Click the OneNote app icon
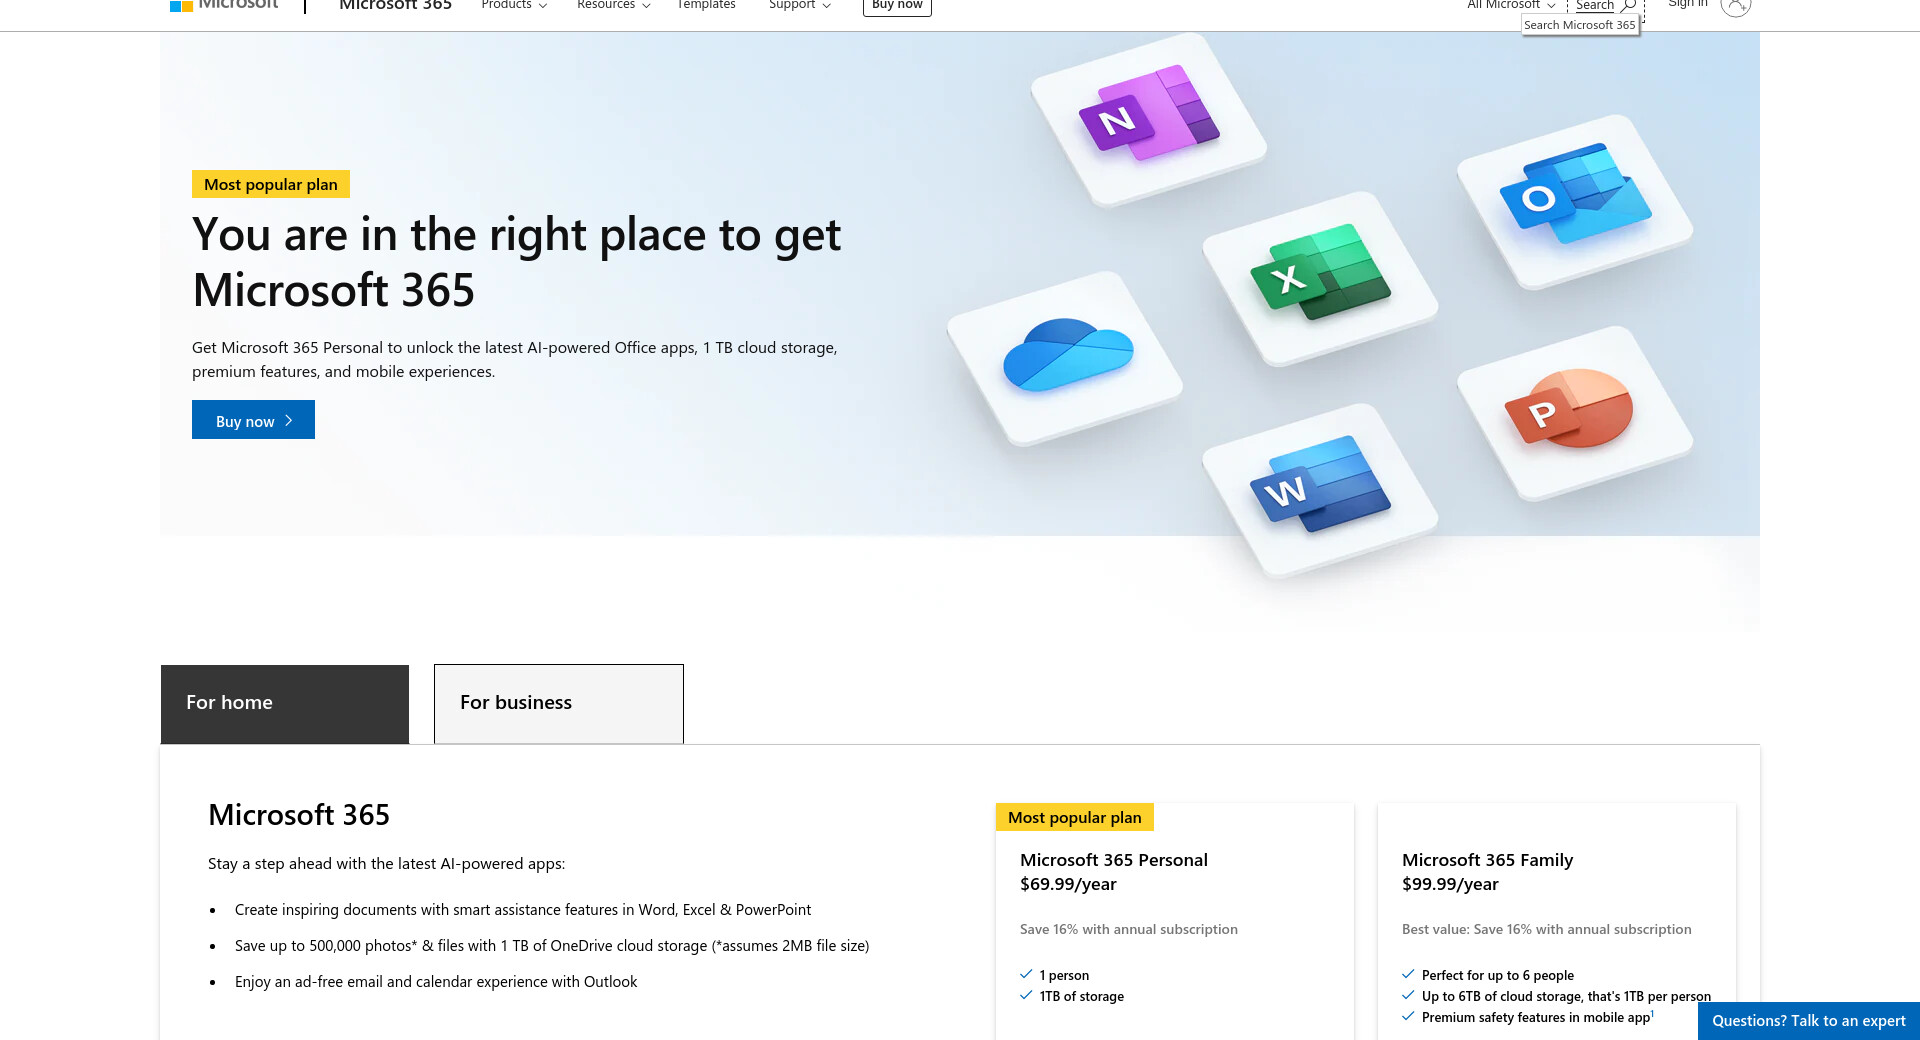The image size is (1920, 1040). point(1149,114)
